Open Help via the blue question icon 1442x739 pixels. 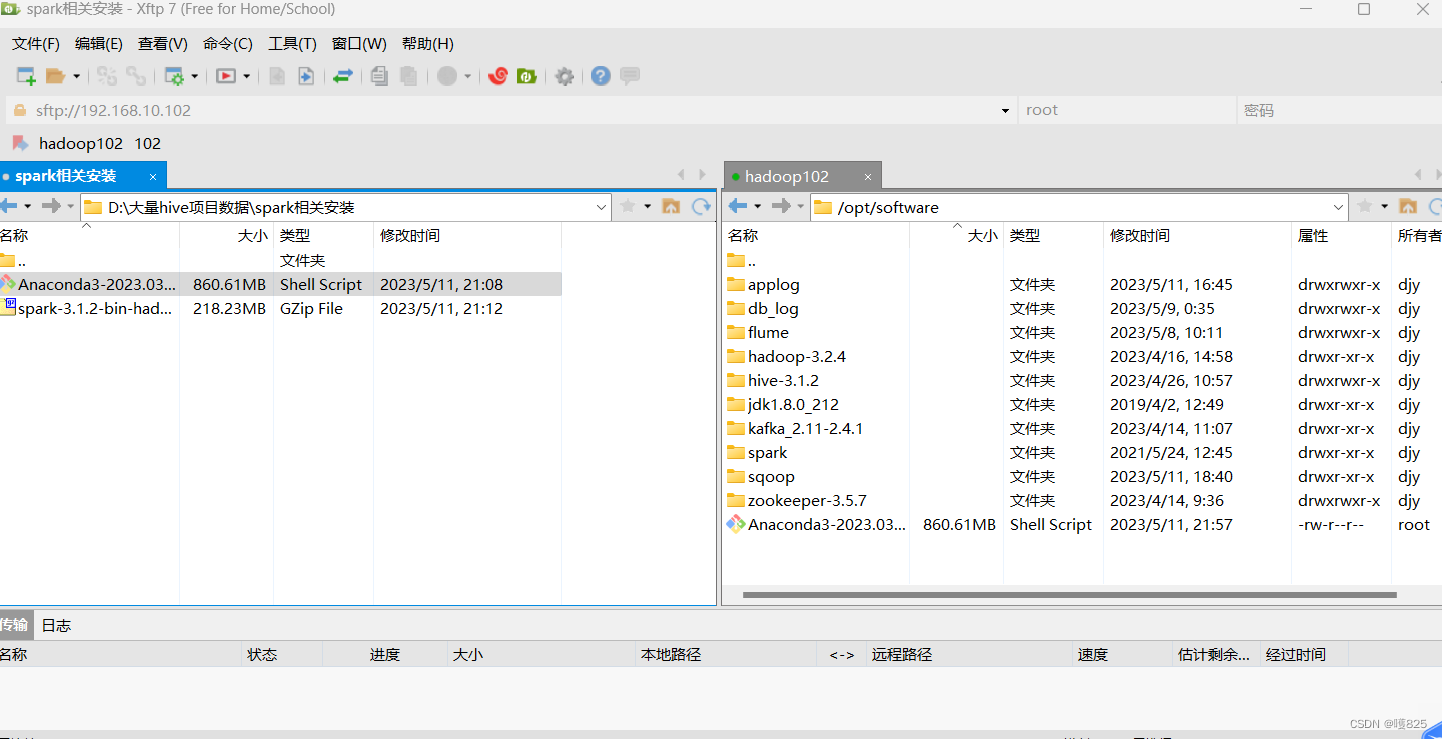[x=601, y=76]
